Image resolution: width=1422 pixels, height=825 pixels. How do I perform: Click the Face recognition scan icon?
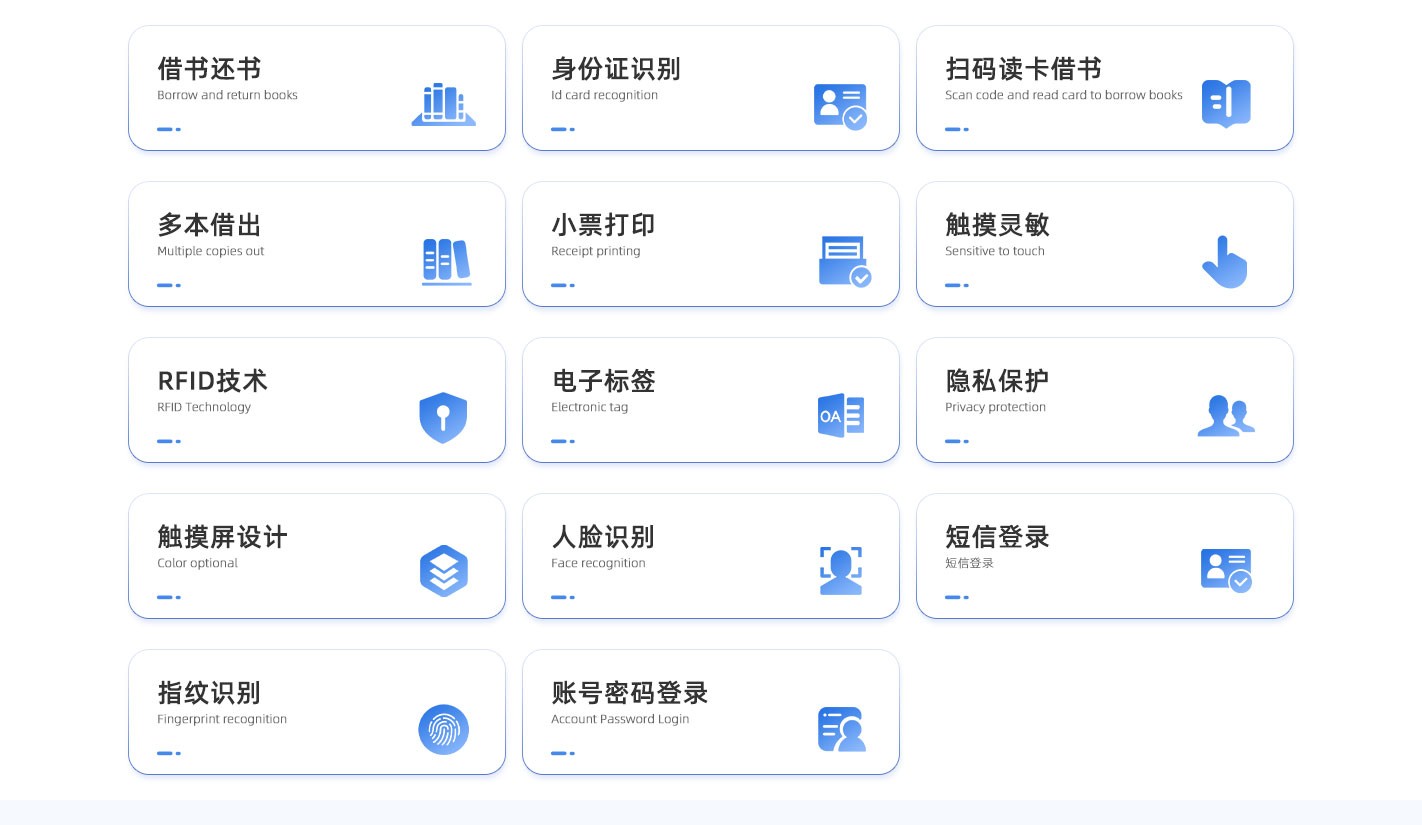[840, 571]
